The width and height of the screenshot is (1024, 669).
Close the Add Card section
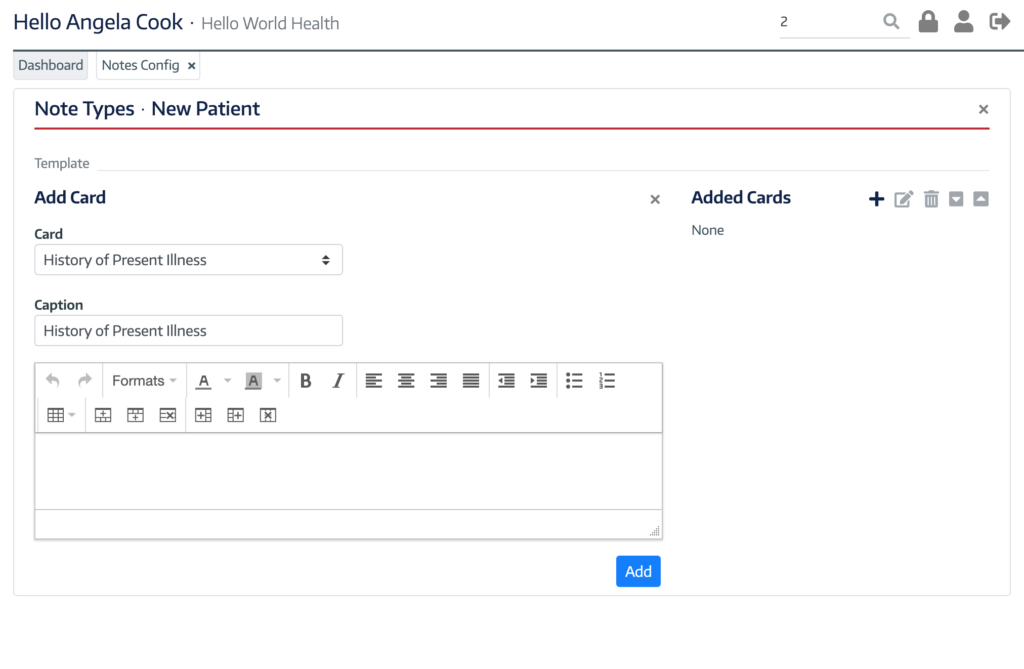tap(655, 199)
